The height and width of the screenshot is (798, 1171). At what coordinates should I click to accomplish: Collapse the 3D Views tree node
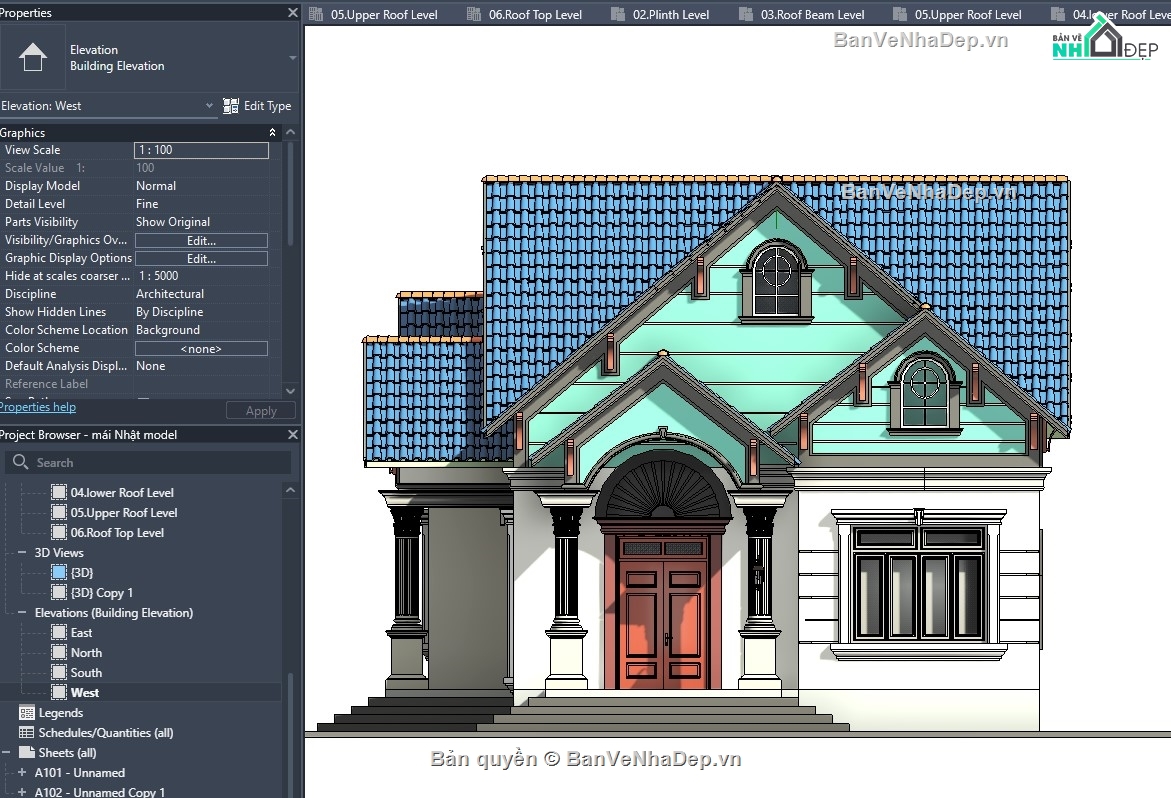pyautogui.click(x=22, y=552)
